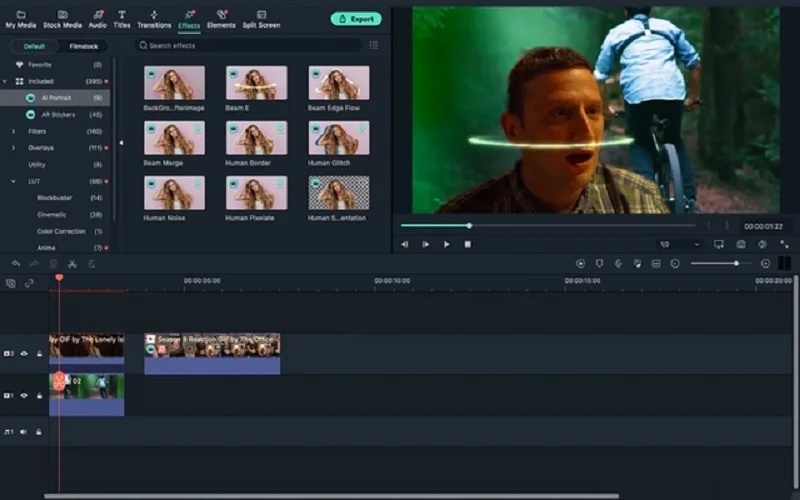This screenshot has width=800, height=500.
Task: Click the Export button
Action: [x=356, y=18]
